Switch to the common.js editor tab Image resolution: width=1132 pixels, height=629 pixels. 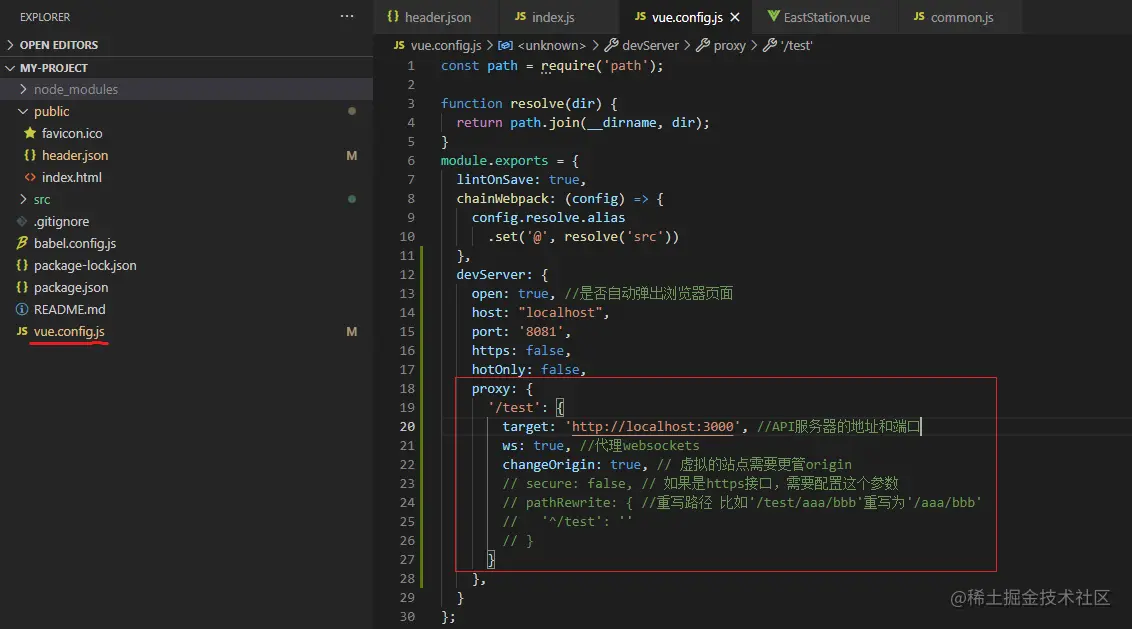[x=962, y=17]
